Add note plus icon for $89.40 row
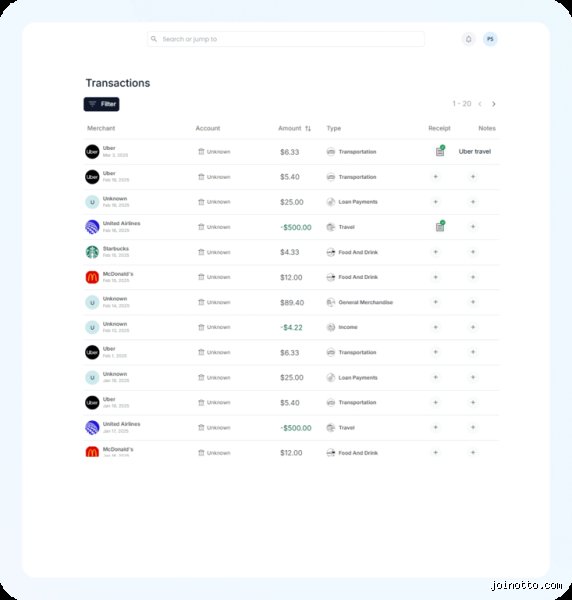Image resolution: width=572 pixels, height=600 pixels. pyautogui.click(x=473, y=302)
